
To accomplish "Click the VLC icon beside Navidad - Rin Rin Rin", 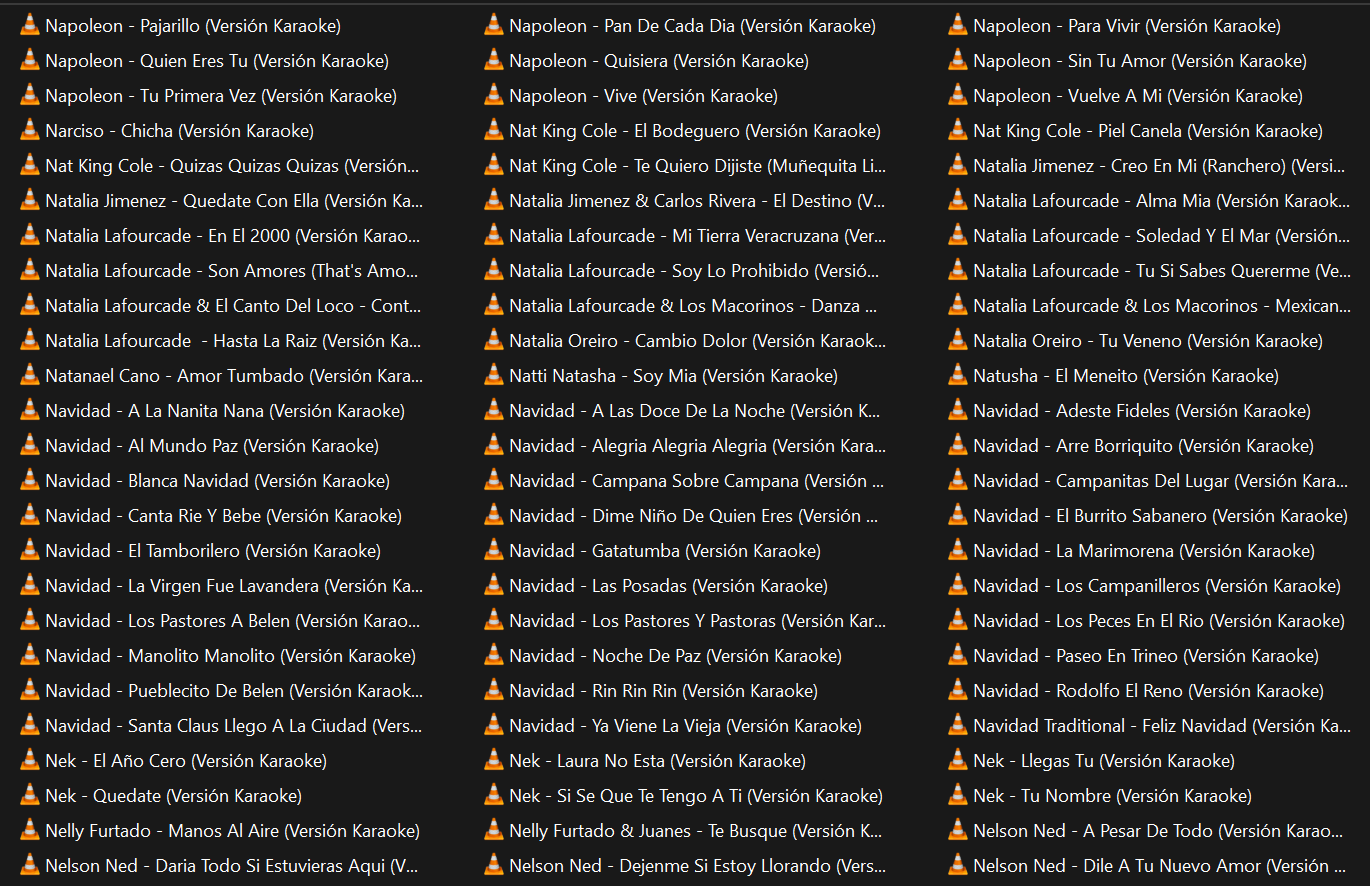I will (x=494, y=691).
